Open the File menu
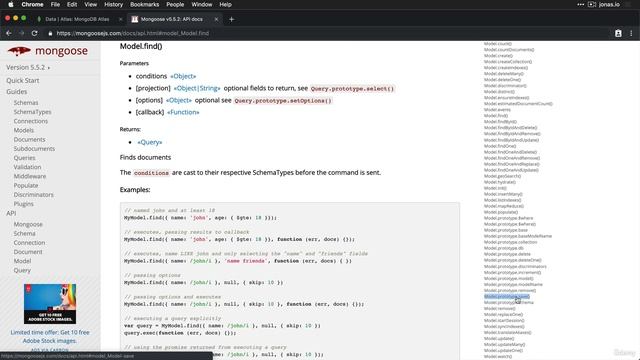This screenshot has height=360, width=640. point(55,4)
